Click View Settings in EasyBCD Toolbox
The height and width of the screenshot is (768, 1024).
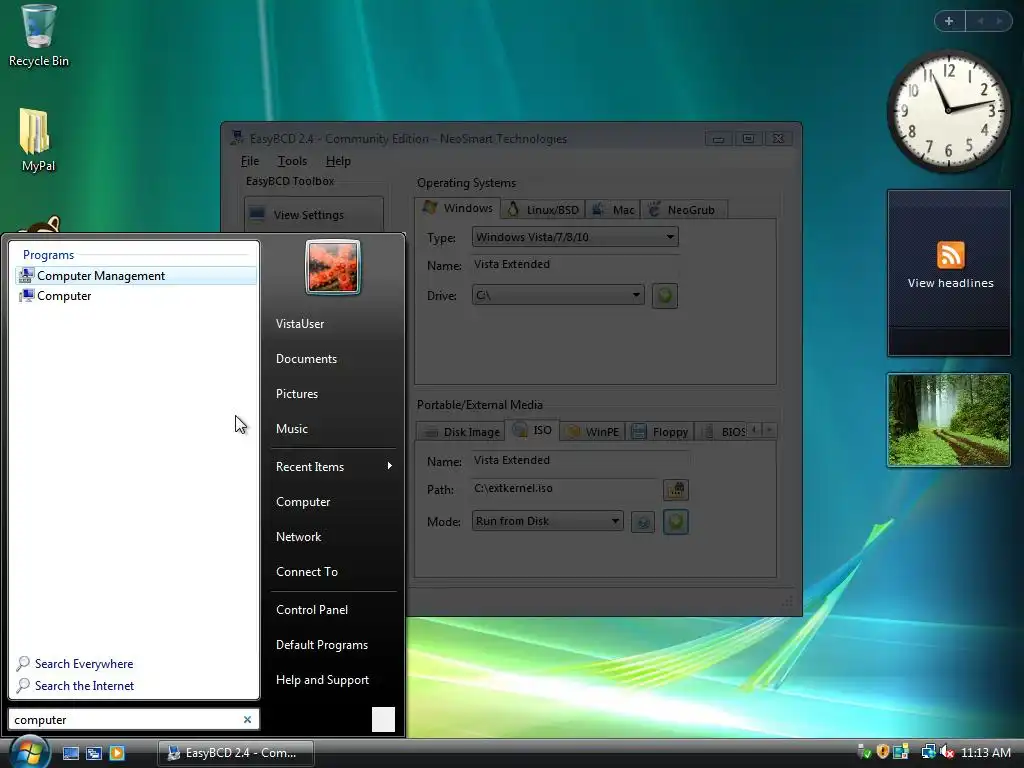(x=313, y=215)
